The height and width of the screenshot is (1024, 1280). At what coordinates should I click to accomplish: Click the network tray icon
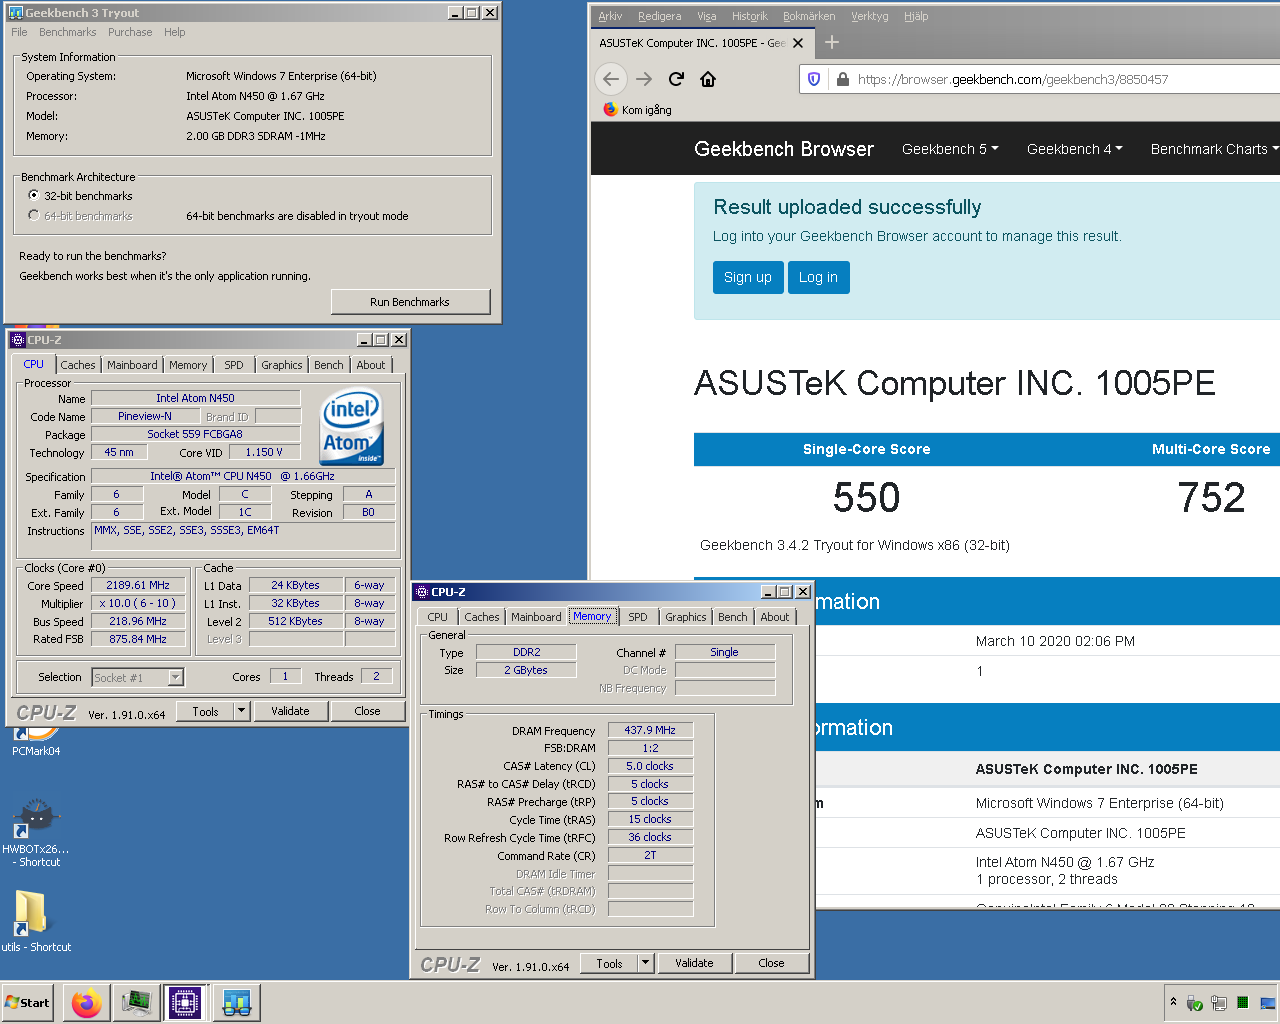[x=1218, y=1003]
